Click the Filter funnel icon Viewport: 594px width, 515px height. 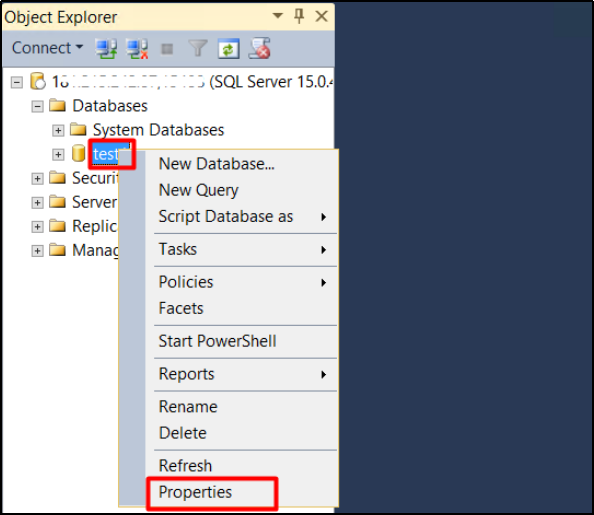click(198, 49)
